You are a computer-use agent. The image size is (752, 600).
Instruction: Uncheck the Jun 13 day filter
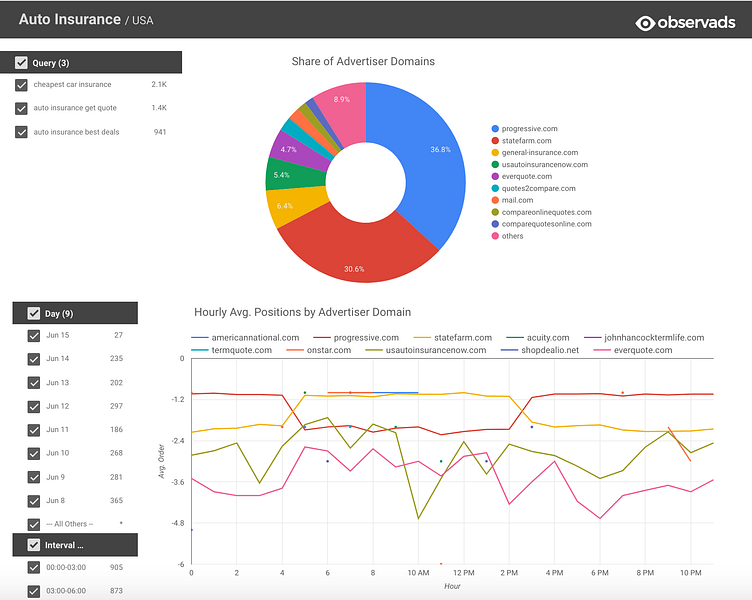(34, 383)
